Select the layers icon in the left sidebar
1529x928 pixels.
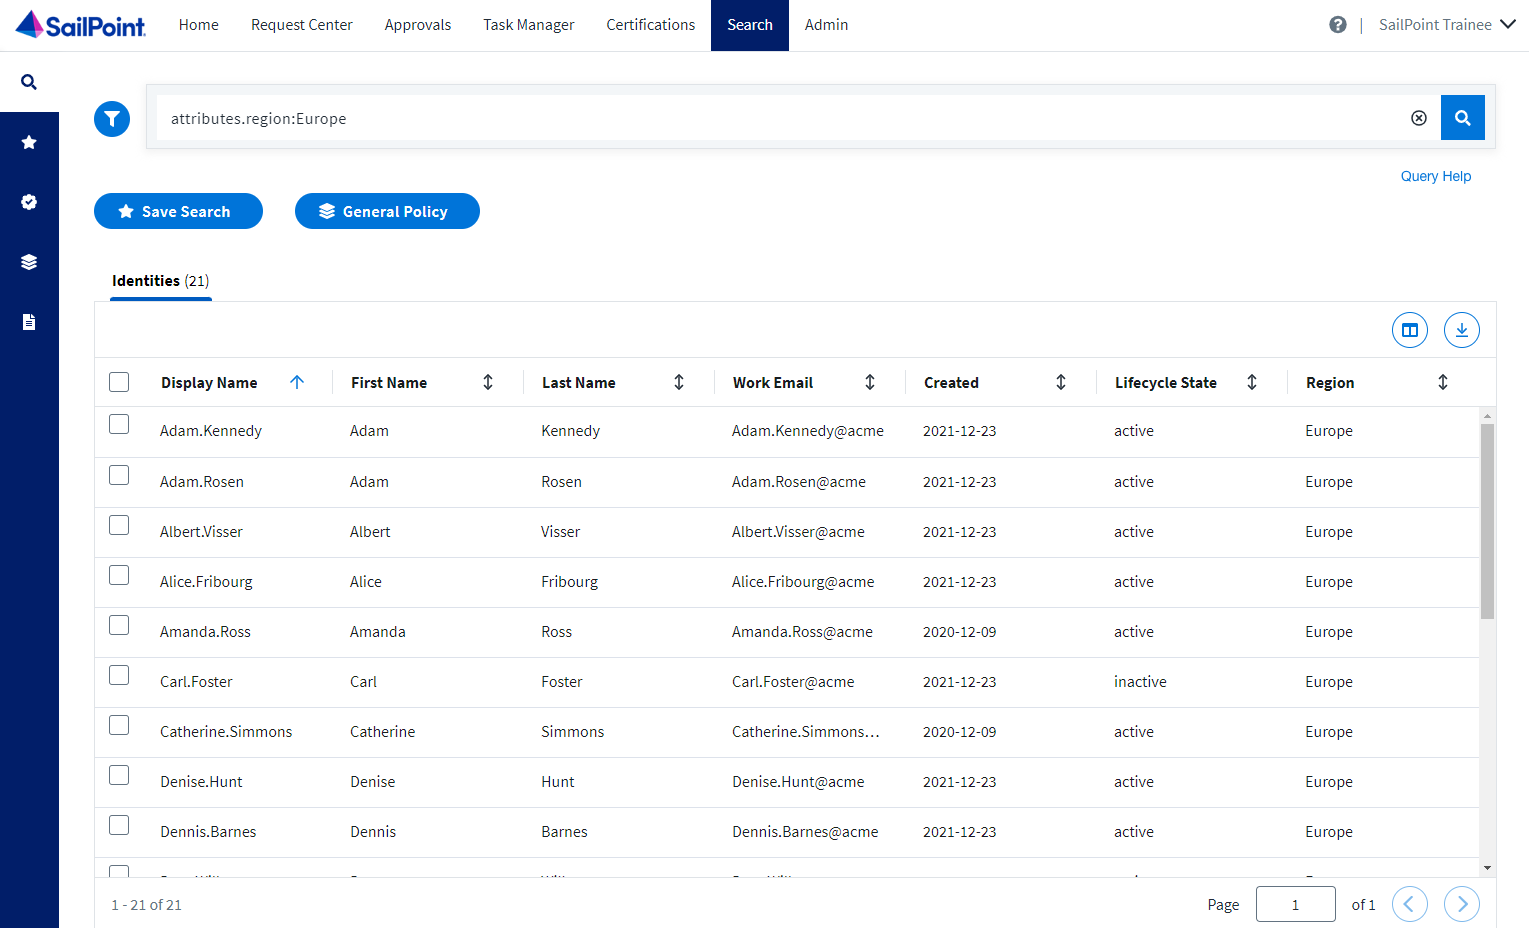point(29,261)
